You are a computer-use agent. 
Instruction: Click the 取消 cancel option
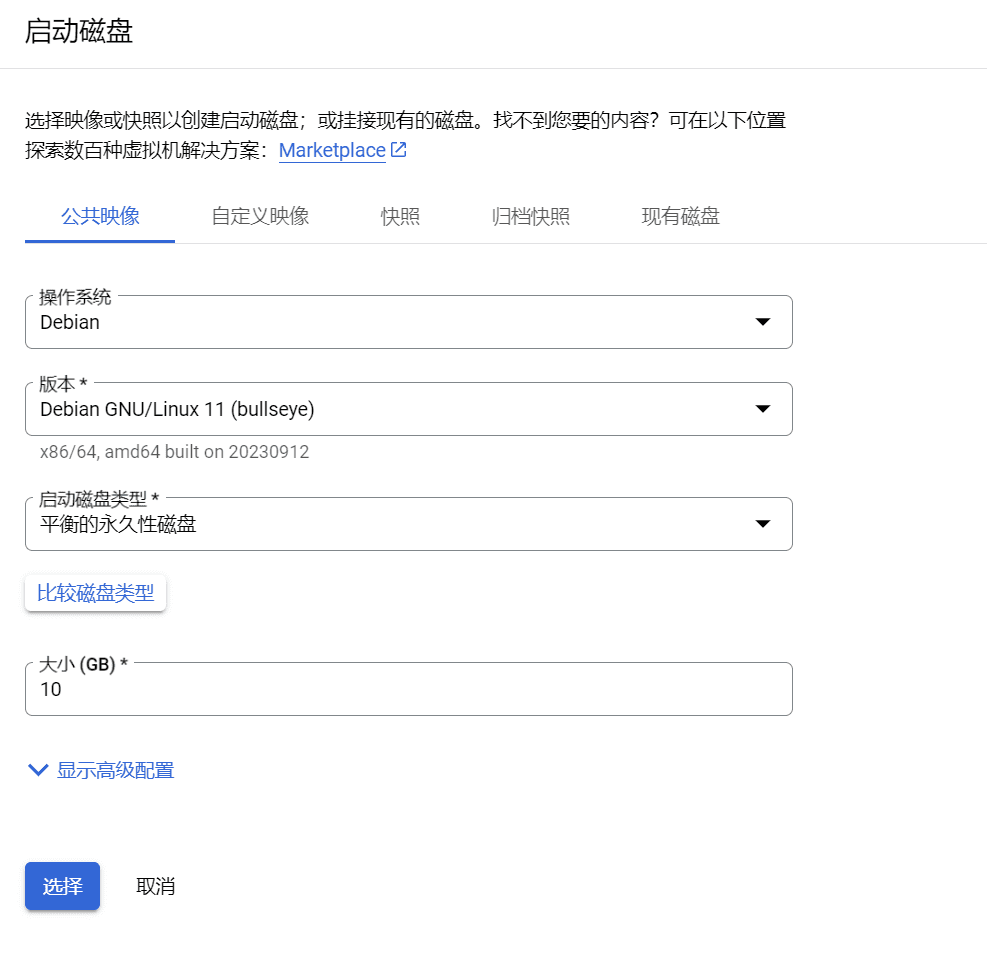tap(155, 886)
